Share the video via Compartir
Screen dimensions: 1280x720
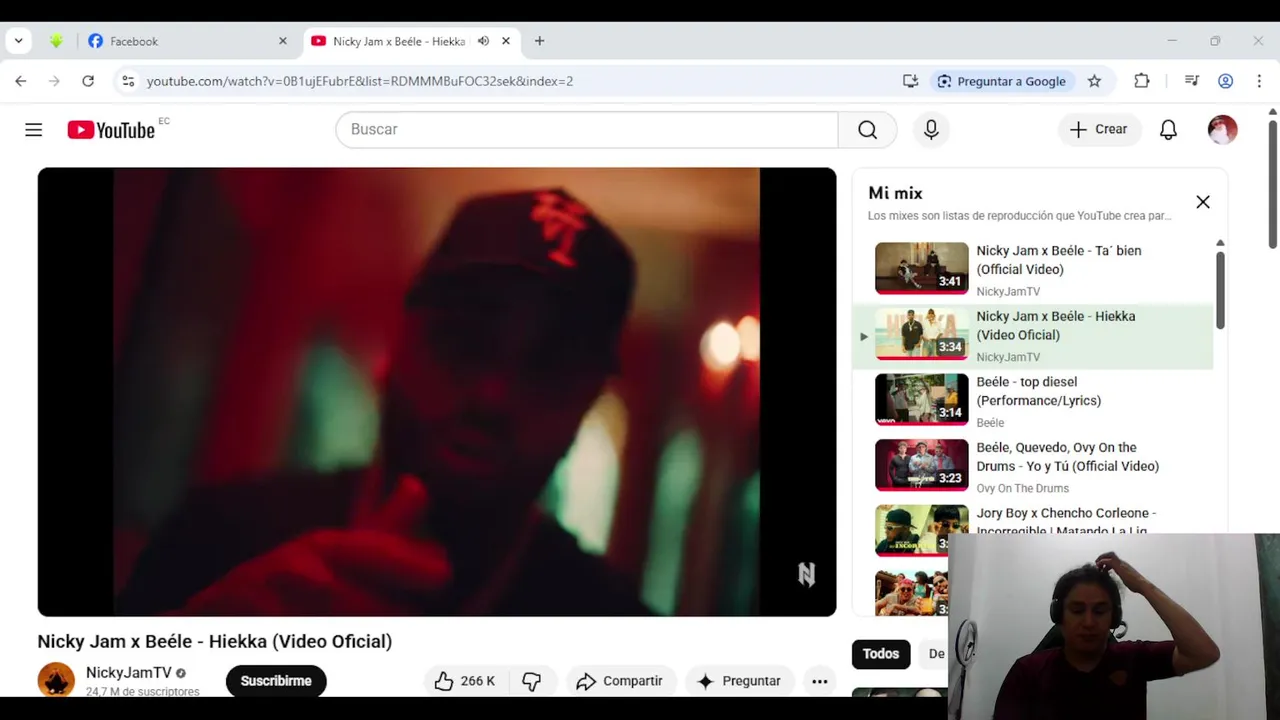[620, 681]
